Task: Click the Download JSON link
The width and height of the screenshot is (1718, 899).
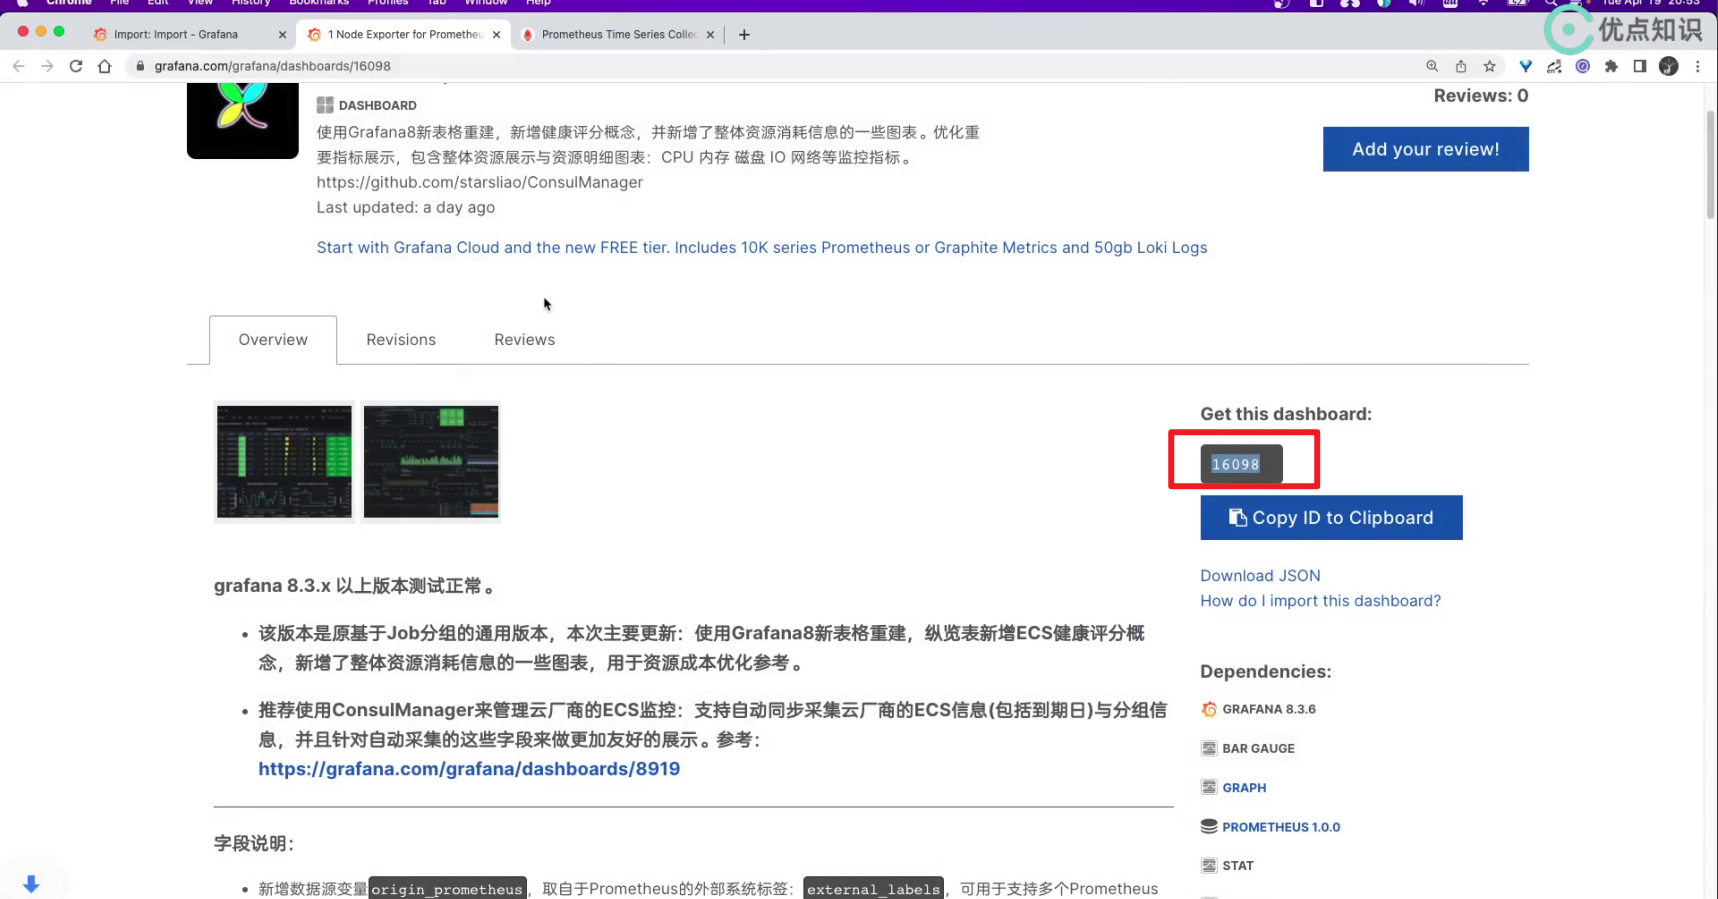Action: click(x=1260, y=576)
